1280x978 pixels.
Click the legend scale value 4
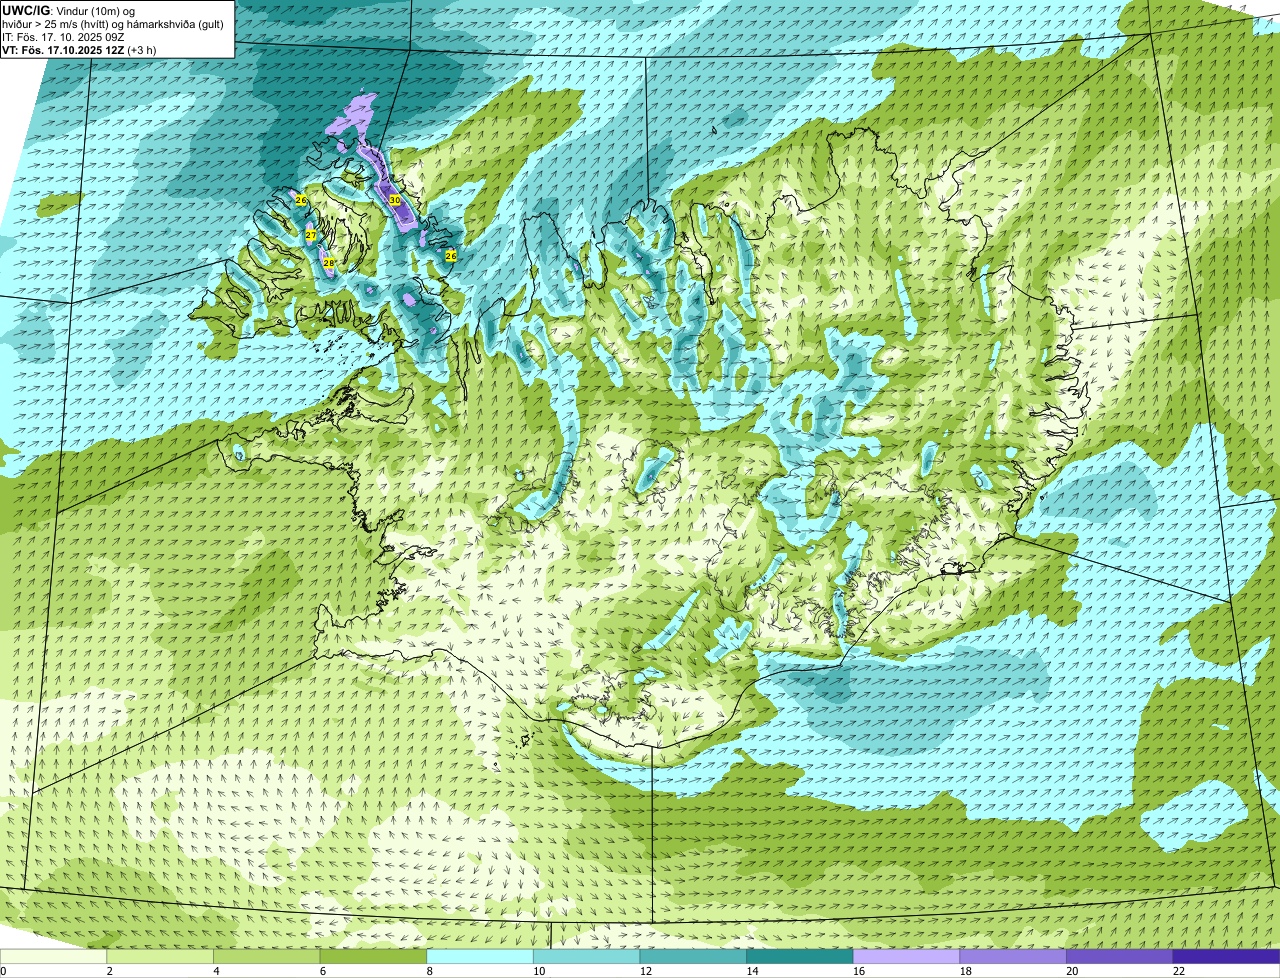[x=216, y=971]
